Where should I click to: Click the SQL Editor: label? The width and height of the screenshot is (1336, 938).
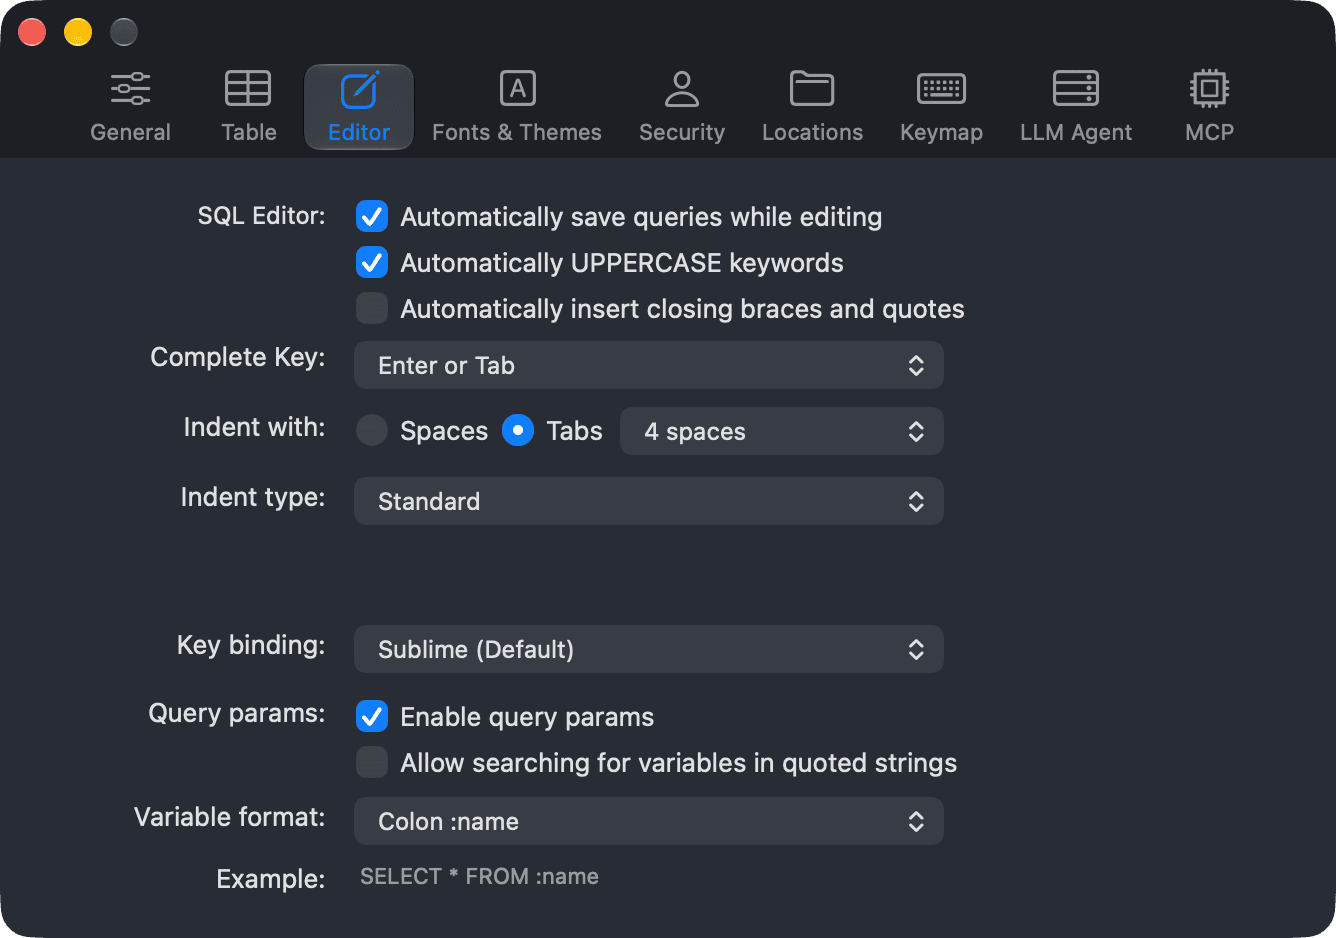tap(261, 216)
